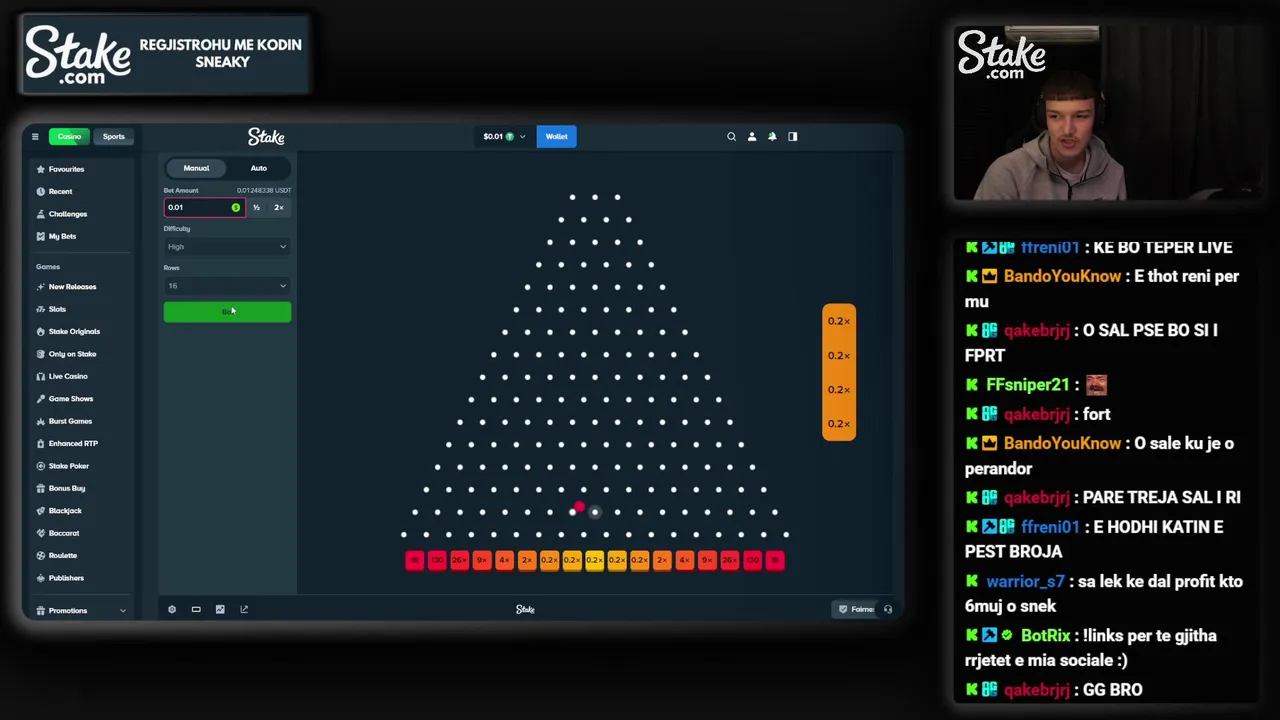
Task: Open the Fairness button
Action: tap(857, 609)
